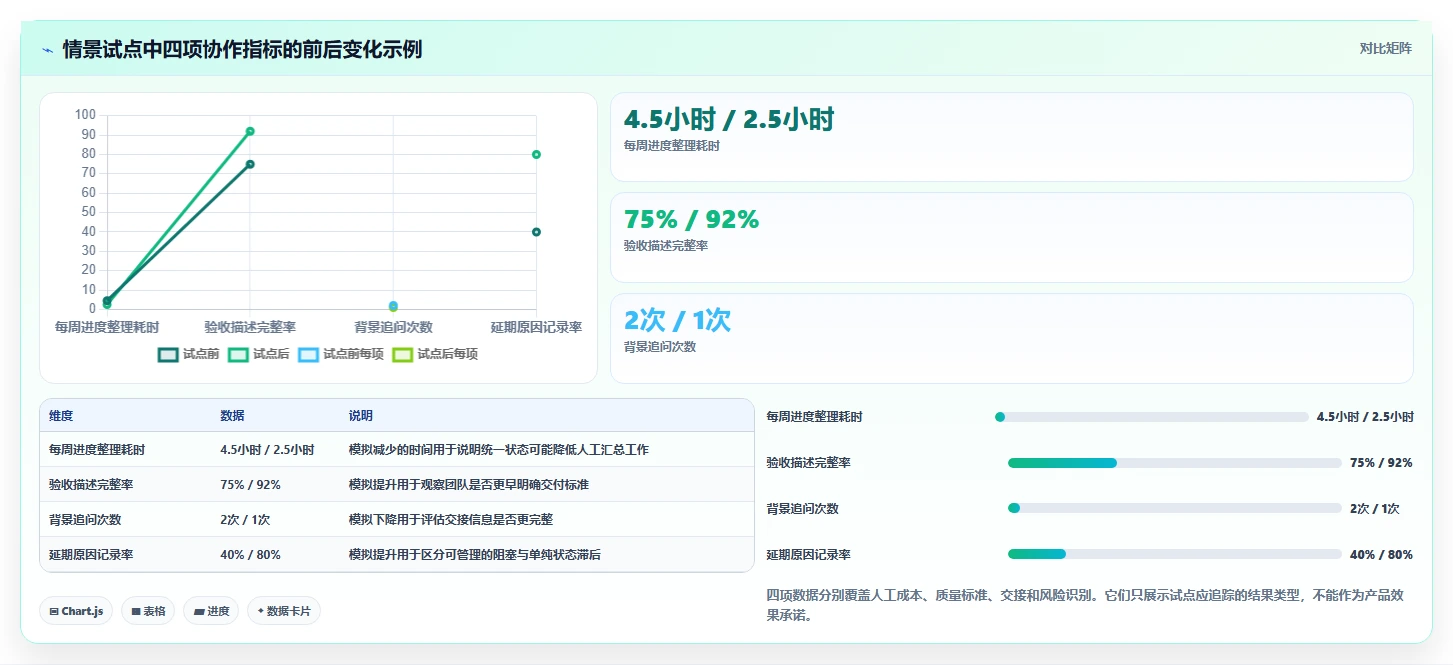Open the 4.5小时 / 2.5小时 data card
Viewport: 1453px width, 665px height.
point(1012,137)
